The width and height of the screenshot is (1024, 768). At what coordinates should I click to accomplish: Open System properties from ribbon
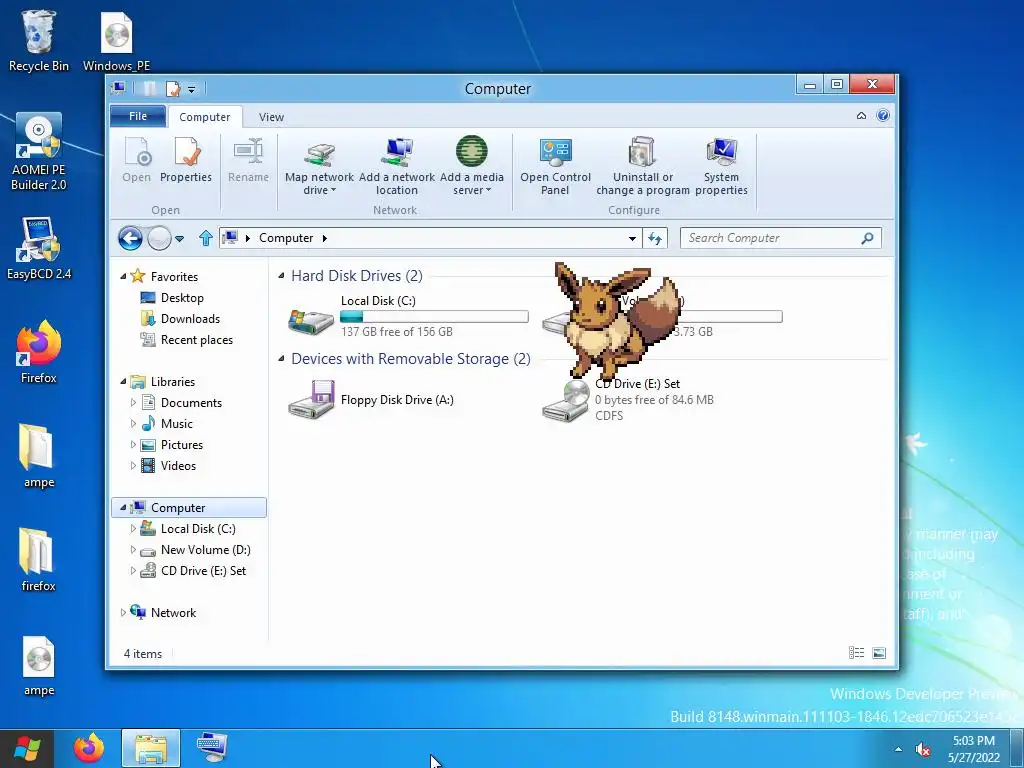[721, 166]
